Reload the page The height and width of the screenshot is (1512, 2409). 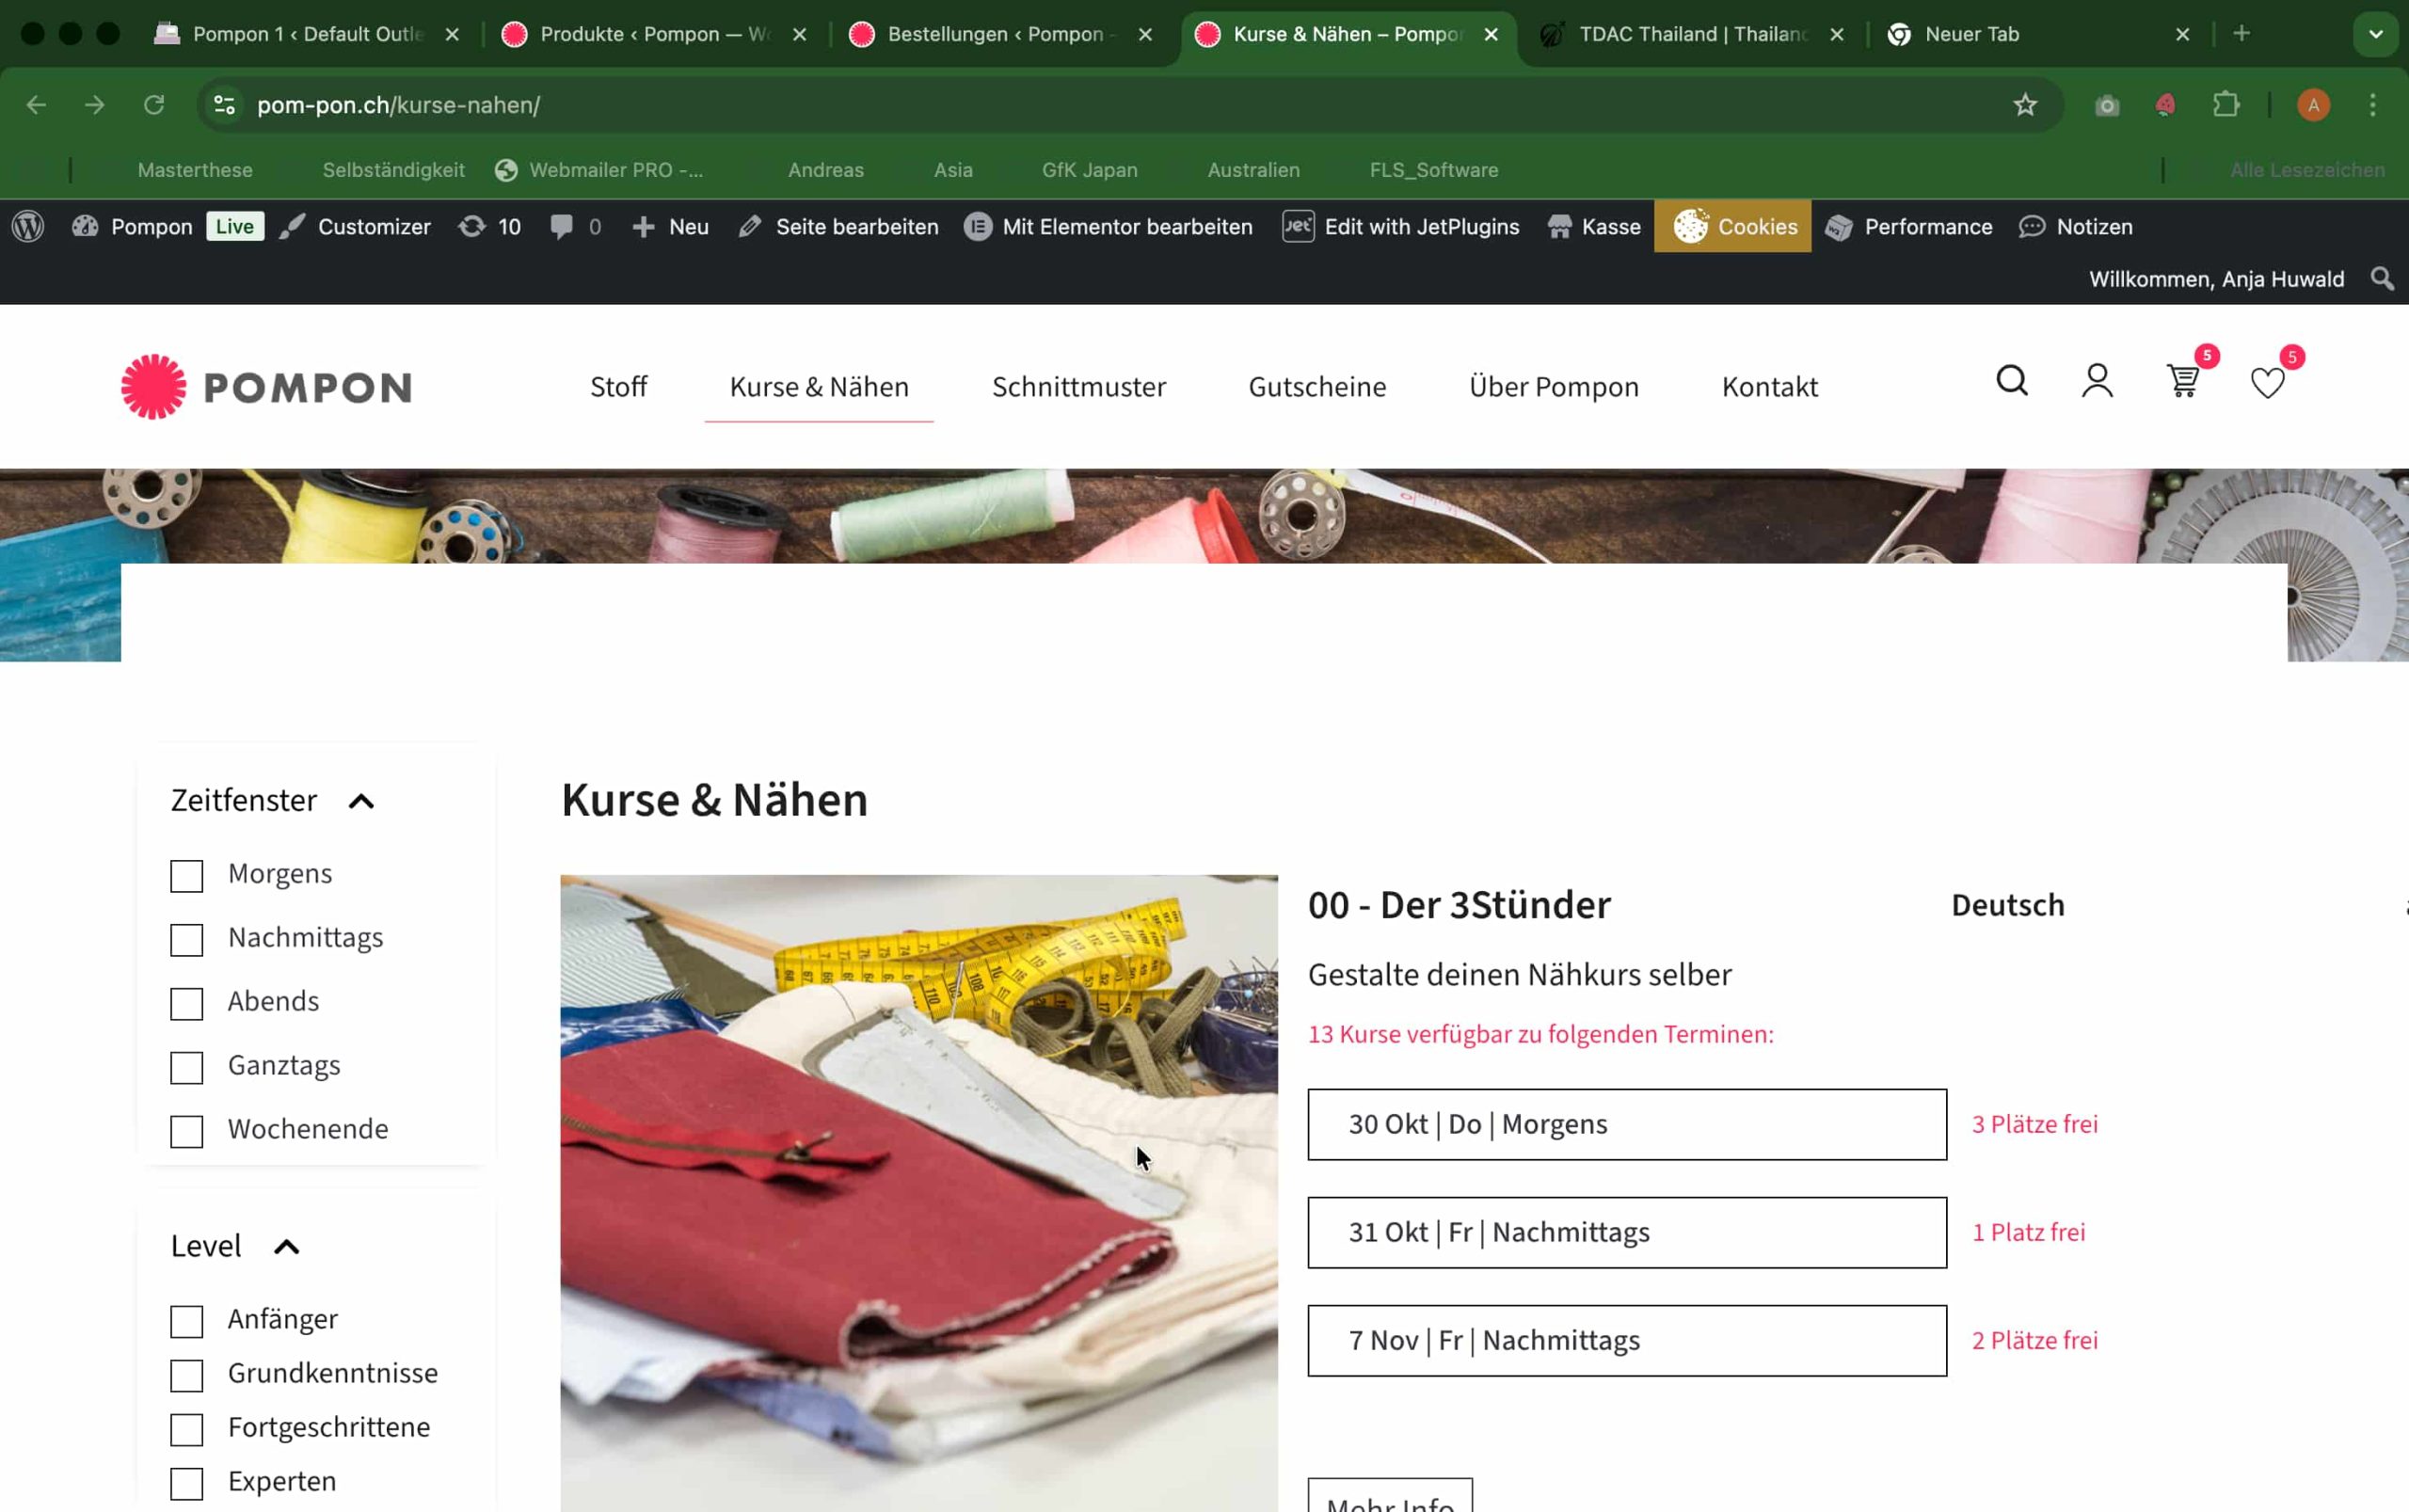[153, 105]
